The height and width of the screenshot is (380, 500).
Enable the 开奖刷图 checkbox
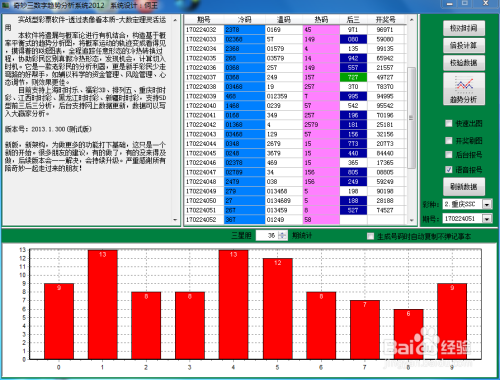[x=449, y=140]
